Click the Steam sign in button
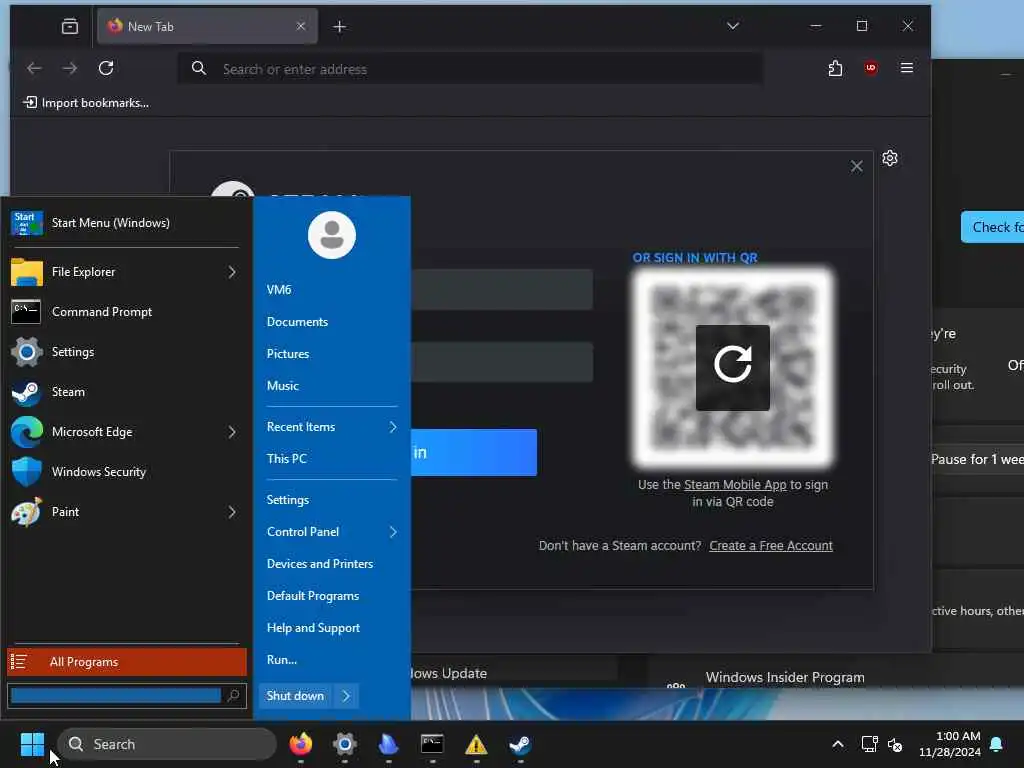 point(473,452)
